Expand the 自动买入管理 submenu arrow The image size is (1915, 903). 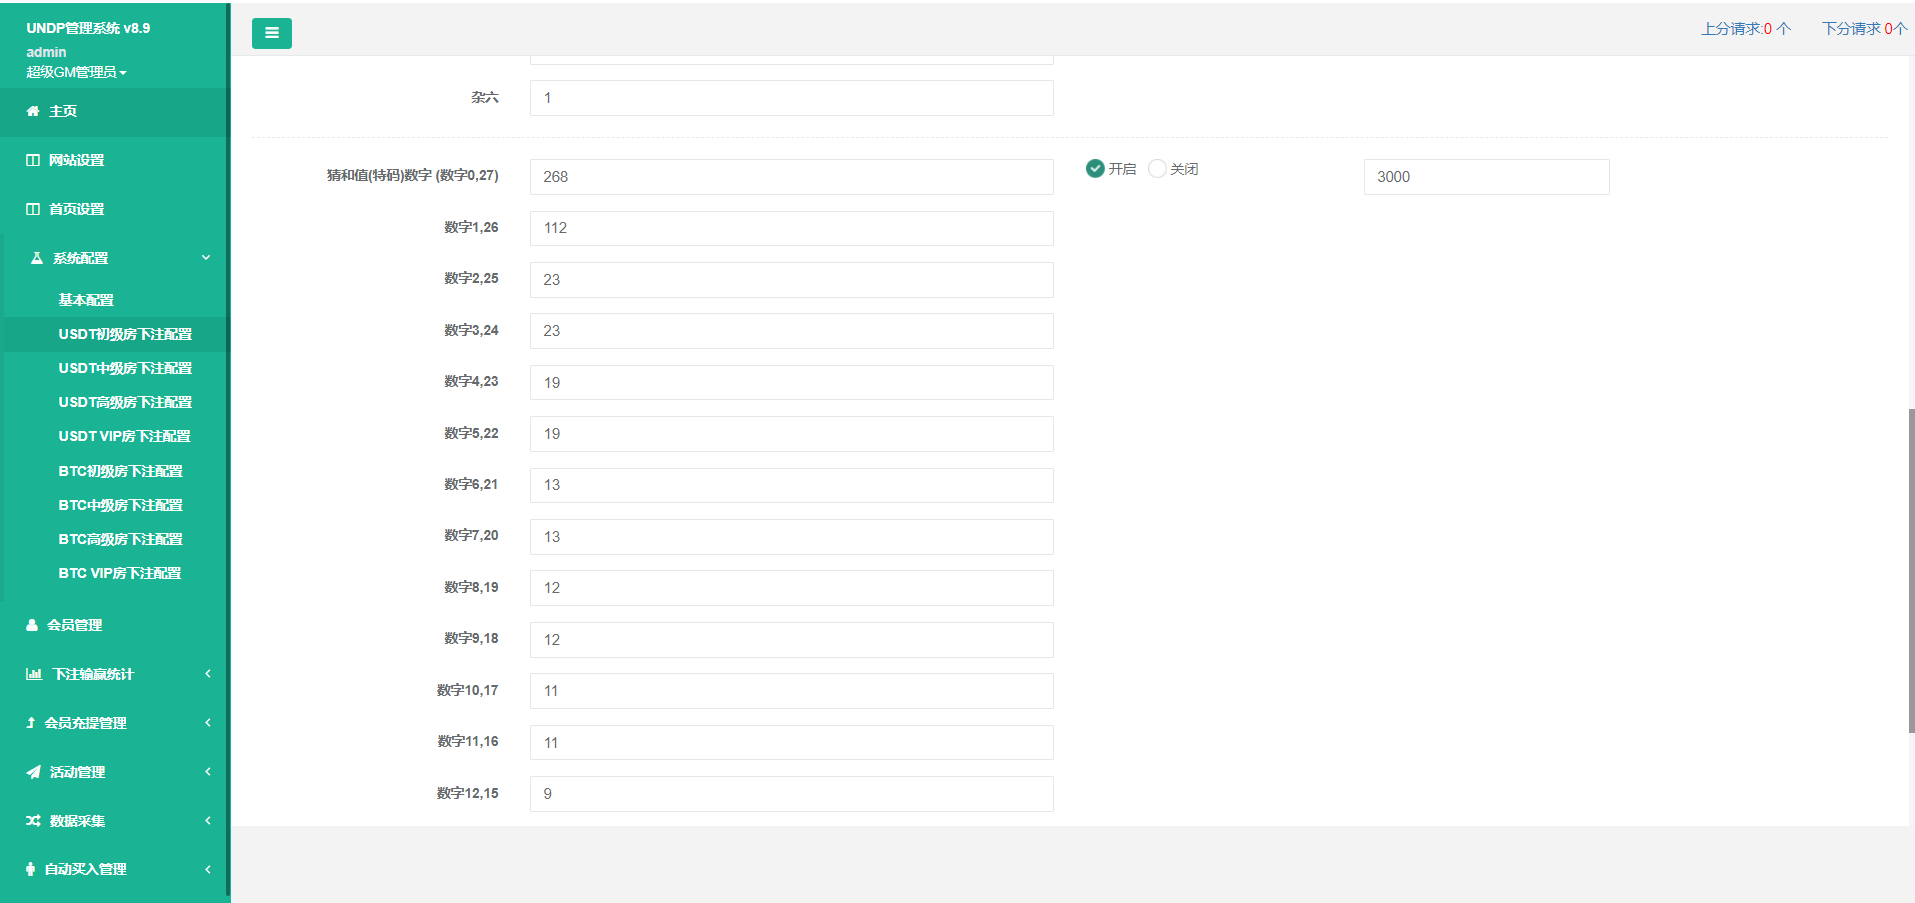(x=208, y=870)
